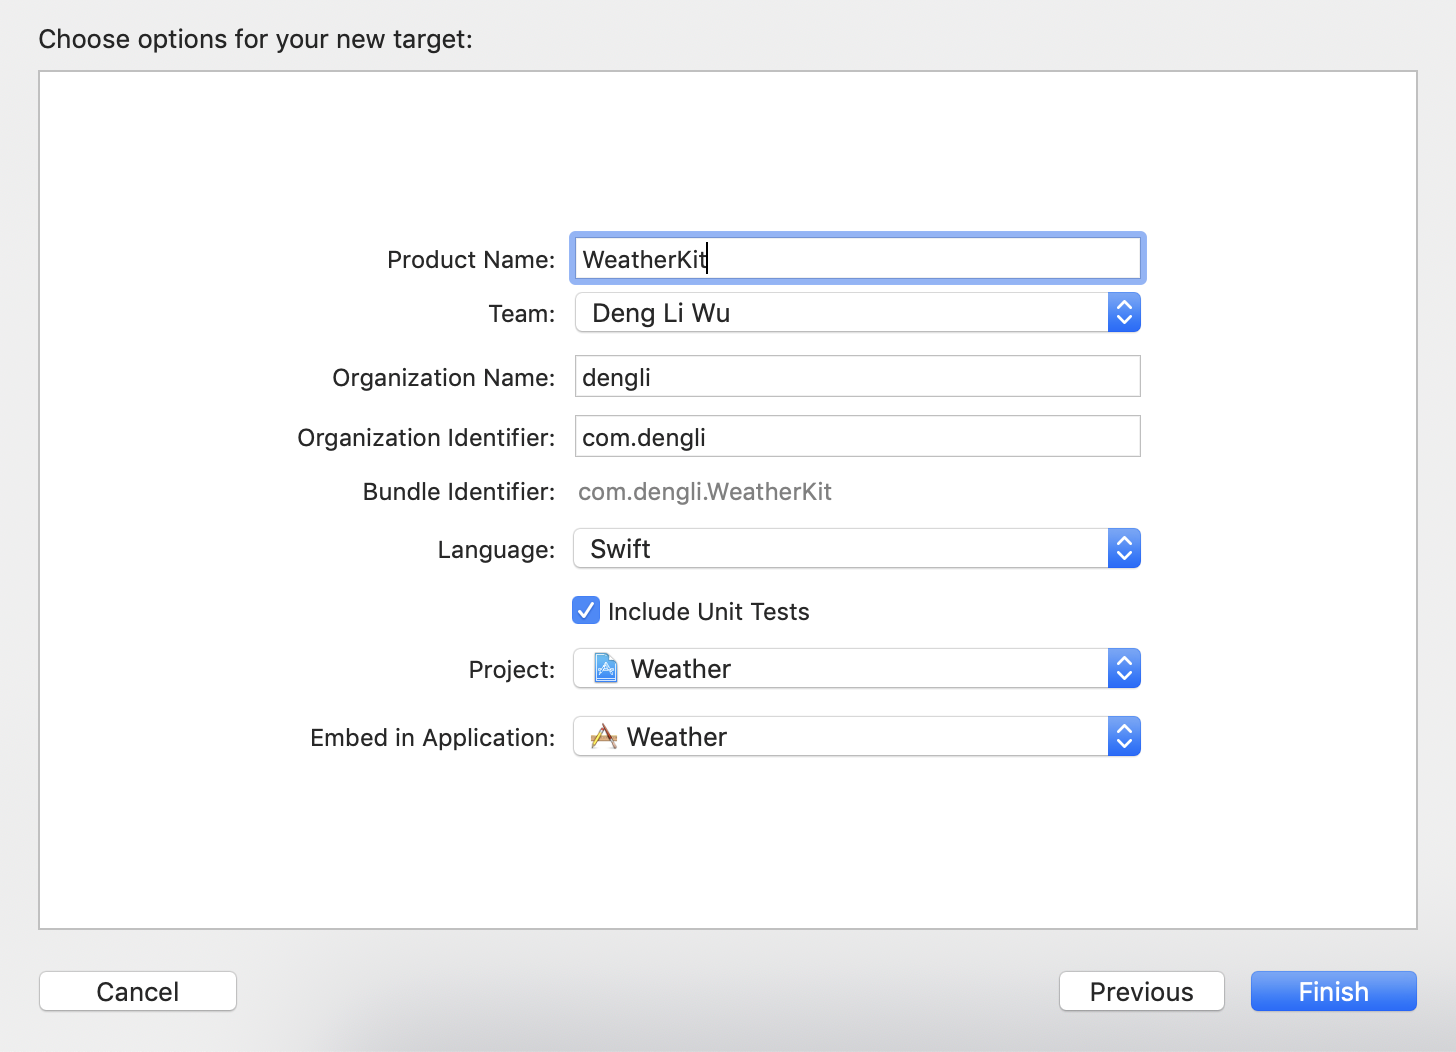Click the Organization Identifier field com.dengli
Viewport: 1456px width, 1052px height.
pos(857,436)
